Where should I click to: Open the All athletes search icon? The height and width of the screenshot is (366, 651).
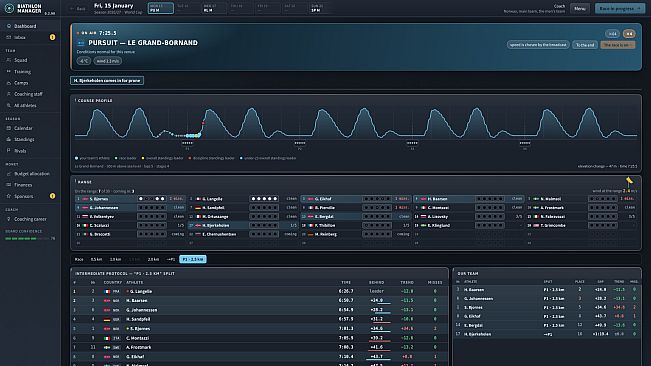pos(9,105)
